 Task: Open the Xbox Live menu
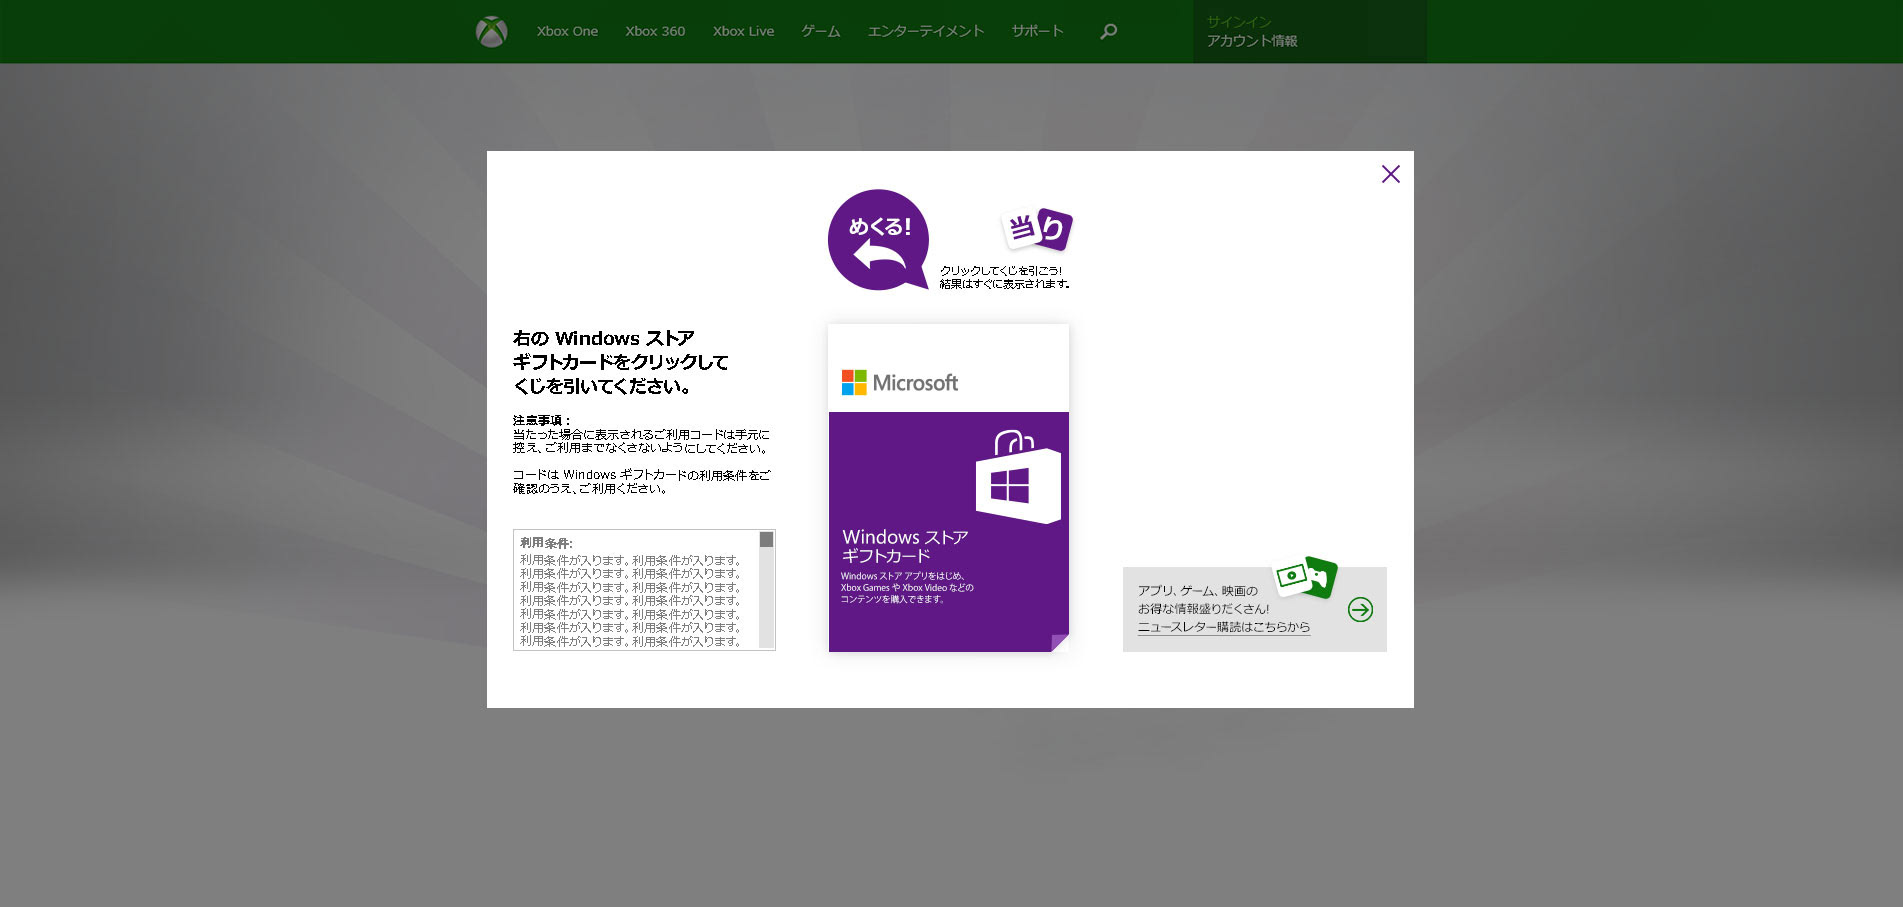coord(743,31)
